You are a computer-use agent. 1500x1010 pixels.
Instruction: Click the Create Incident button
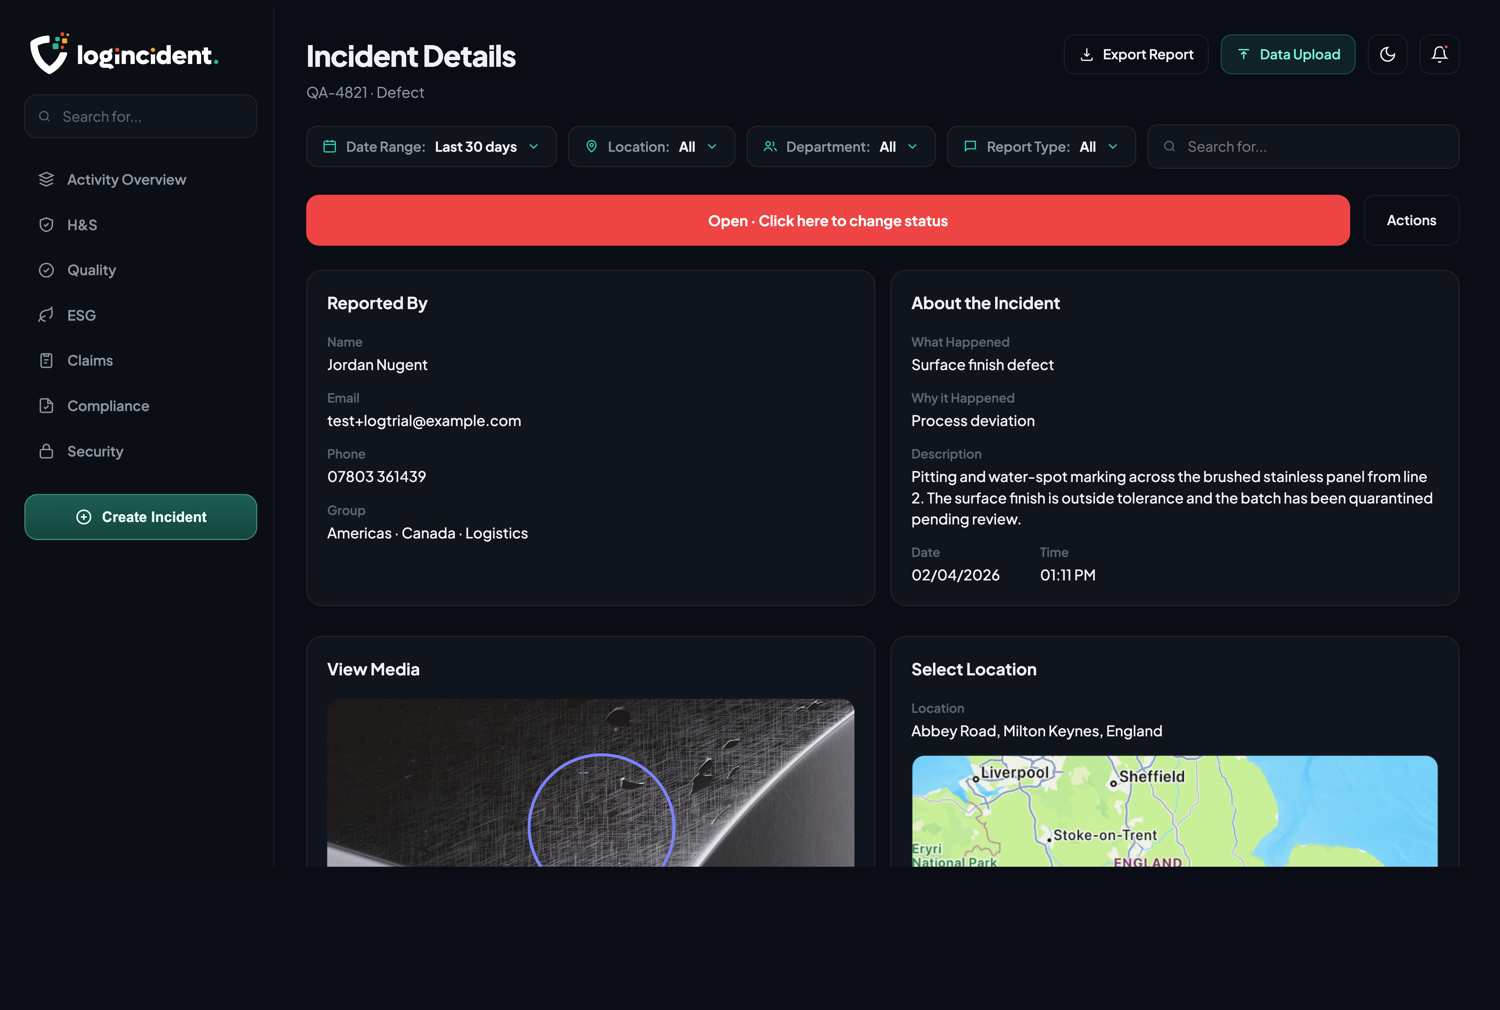[x=141, y=517]
